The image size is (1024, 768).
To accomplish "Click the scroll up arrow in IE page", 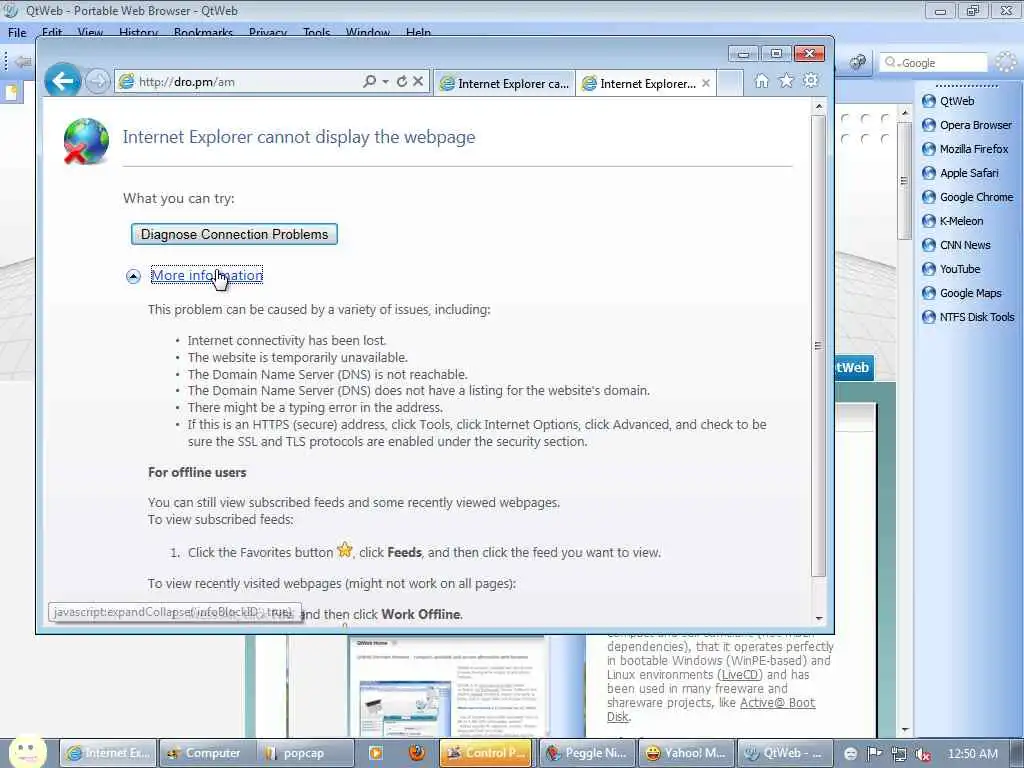I will [818, 106].
